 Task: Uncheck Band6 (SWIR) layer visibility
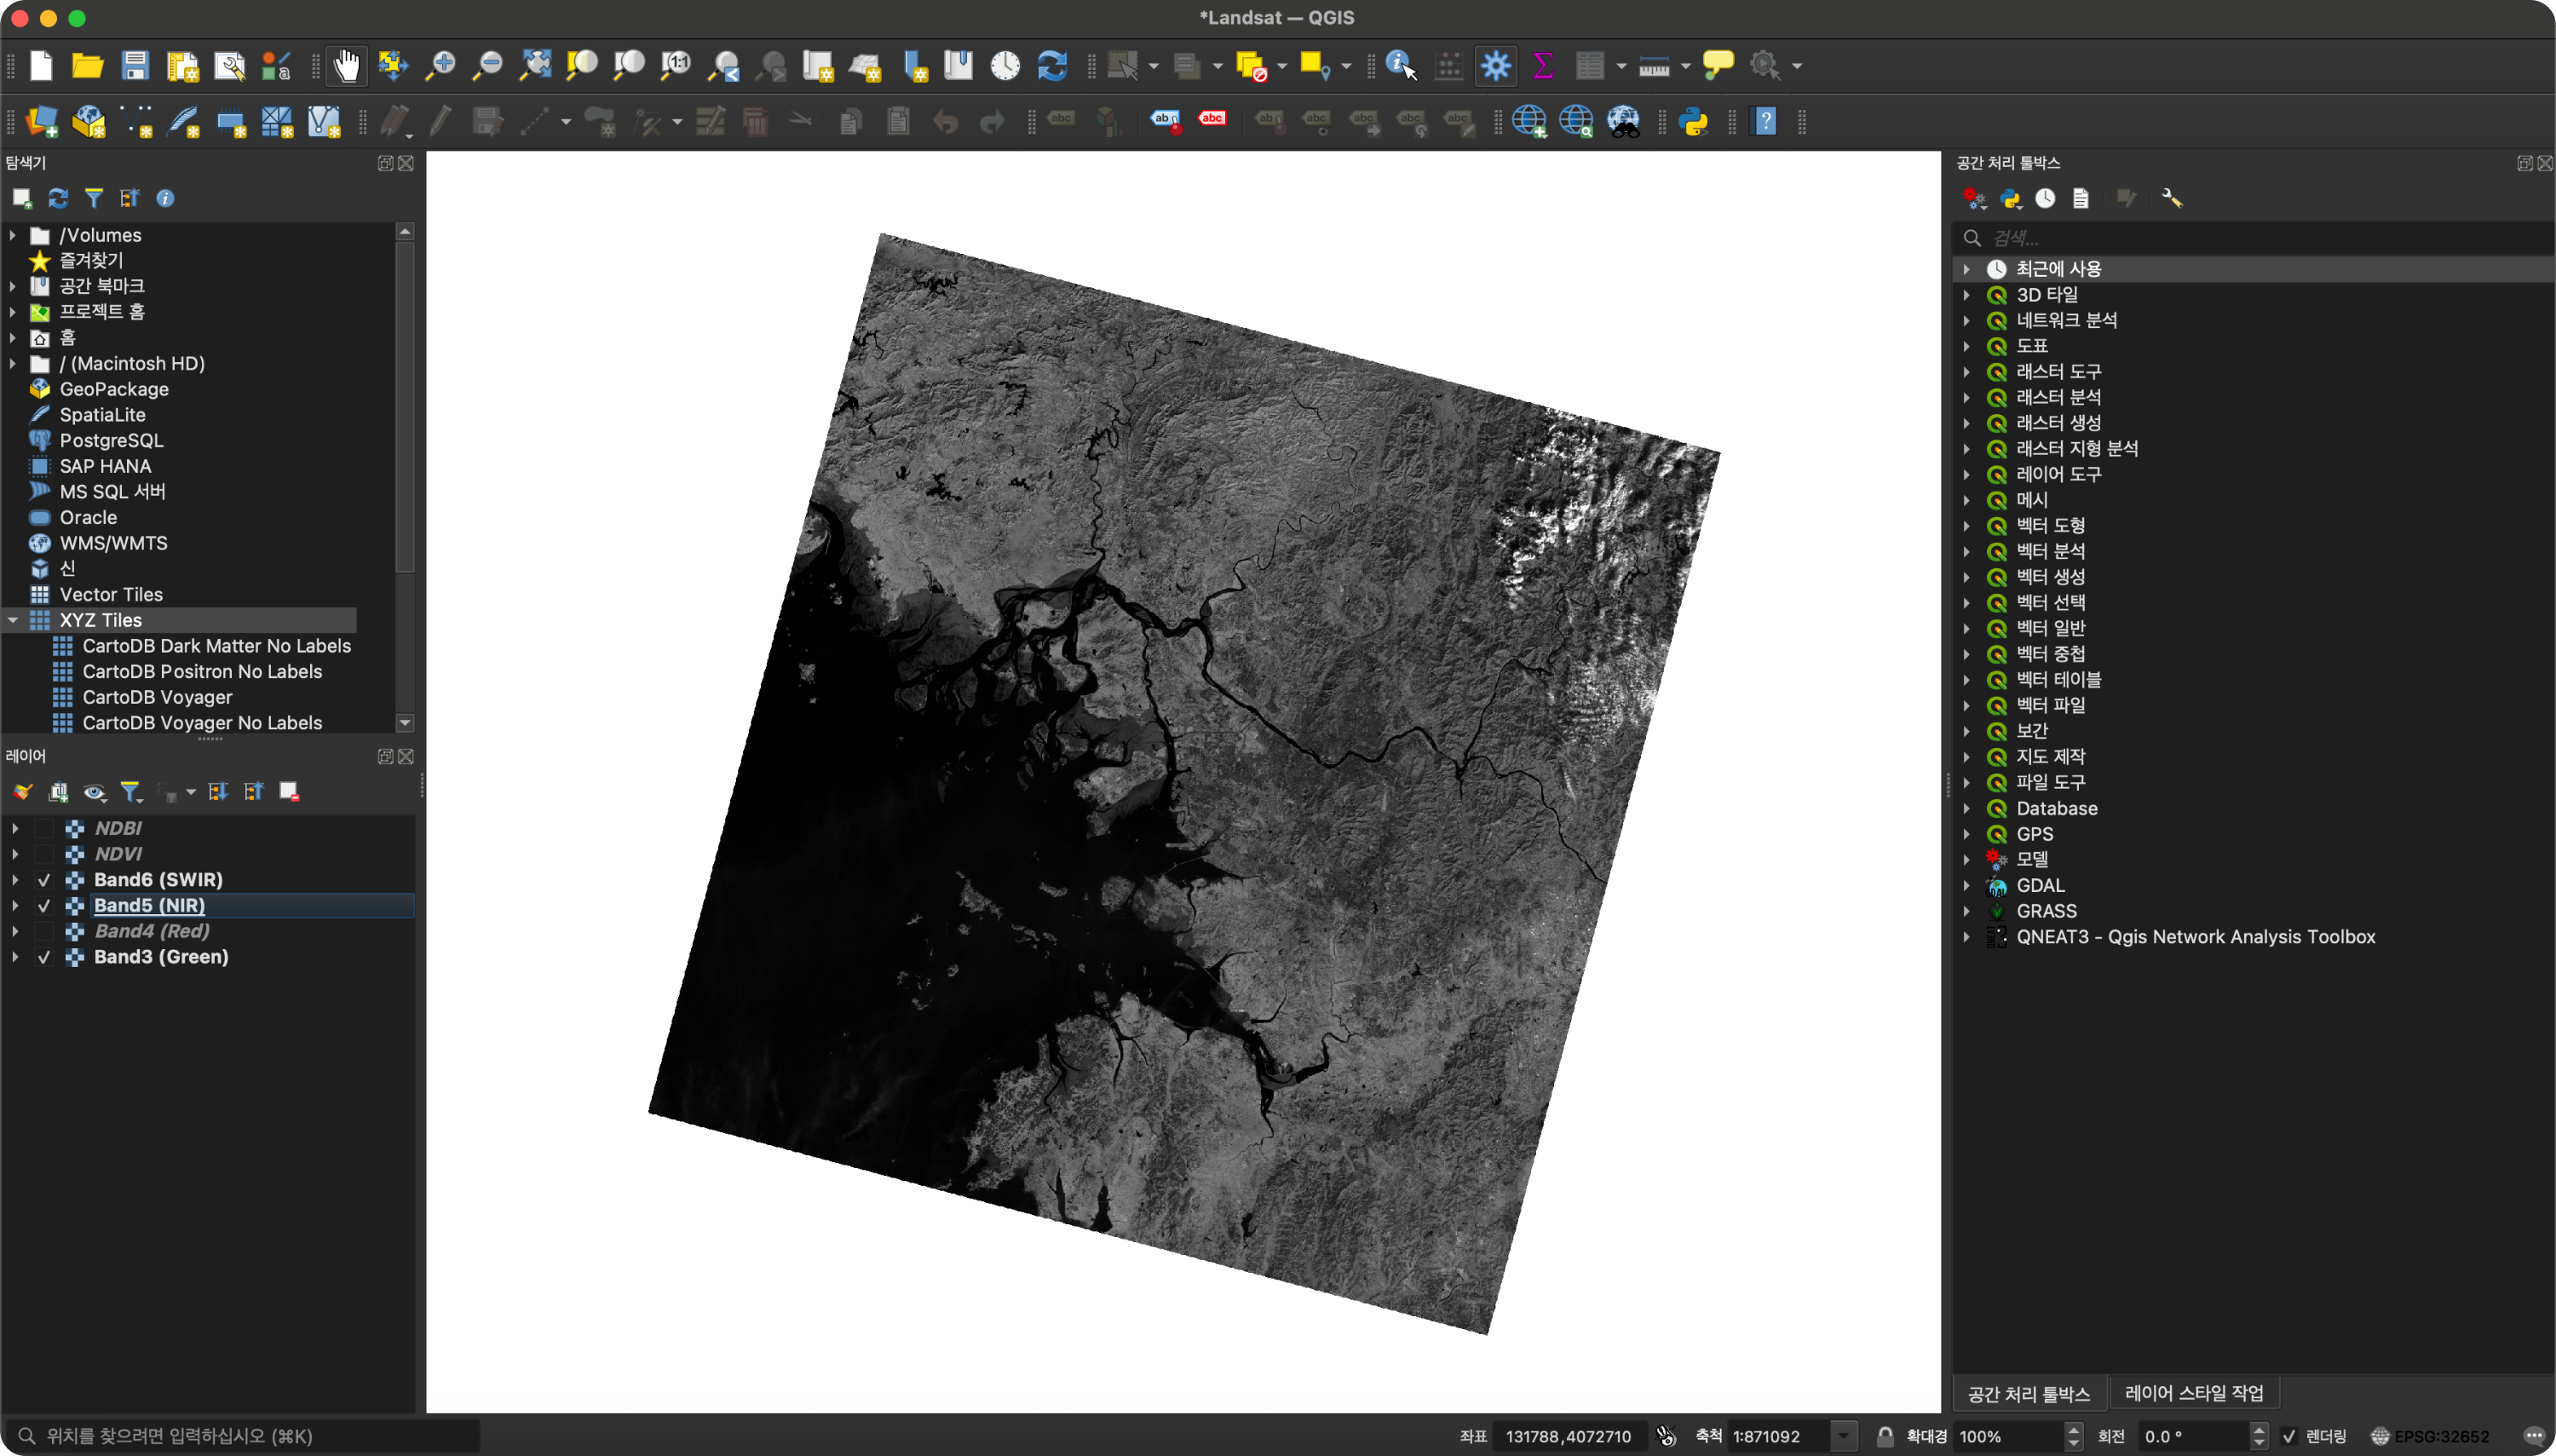point(44,880)
